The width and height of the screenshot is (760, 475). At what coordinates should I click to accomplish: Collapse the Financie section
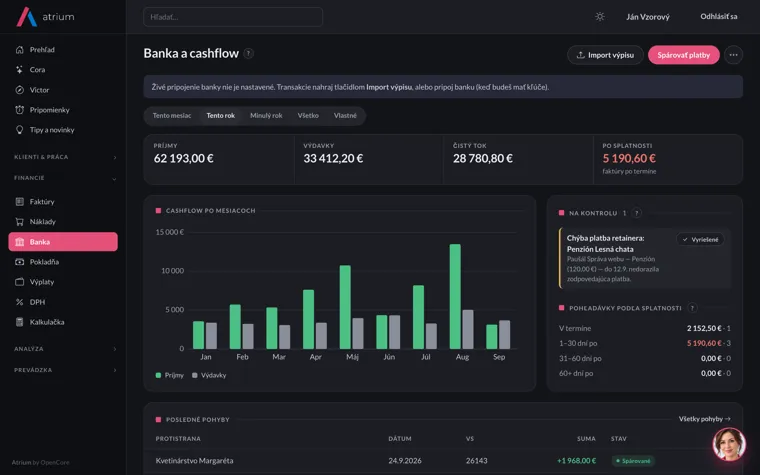[65, 178]
